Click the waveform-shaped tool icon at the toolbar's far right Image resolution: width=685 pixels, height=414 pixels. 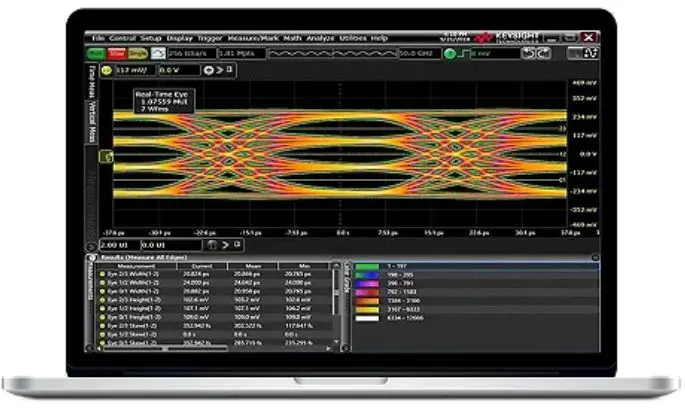[x=591, y=53]
